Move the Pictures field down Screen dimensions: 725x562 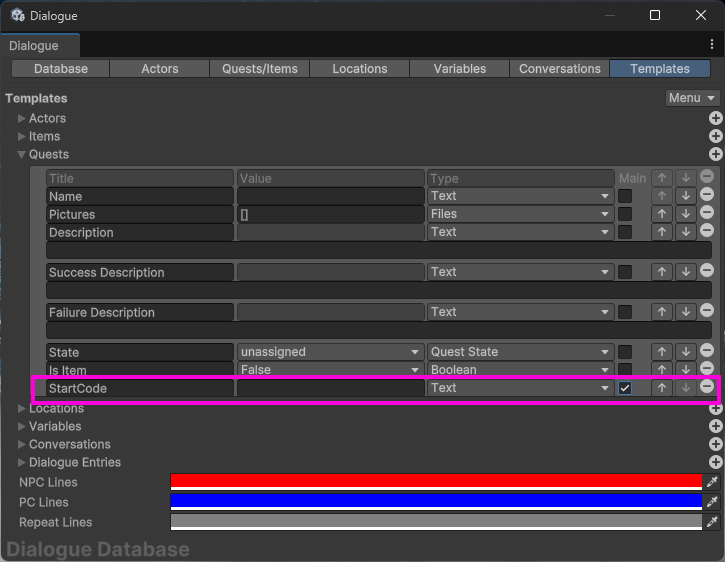click(x=686, y=214)
